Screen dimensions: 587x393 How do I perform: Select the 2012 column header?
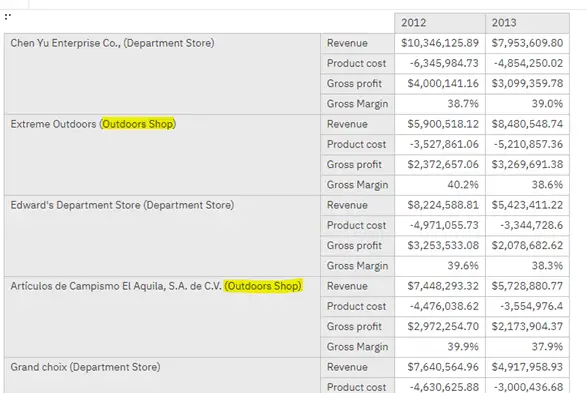pyautogui.click(x=440, y=23)
